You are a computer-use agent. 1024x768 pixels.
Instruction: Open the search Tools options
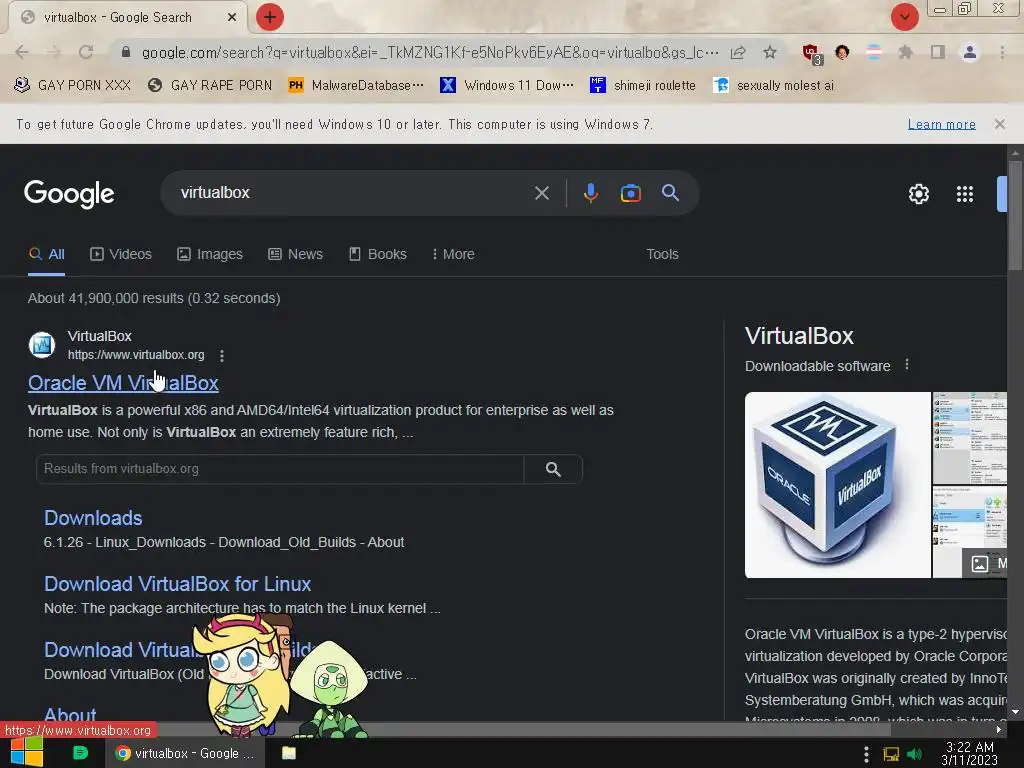(x=662, y=254)
